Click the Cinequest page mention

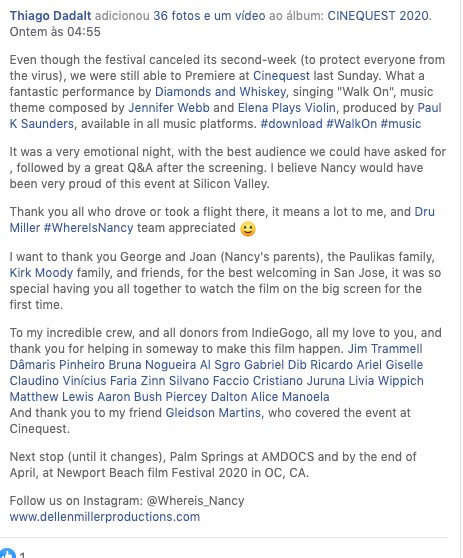(282, 76)
